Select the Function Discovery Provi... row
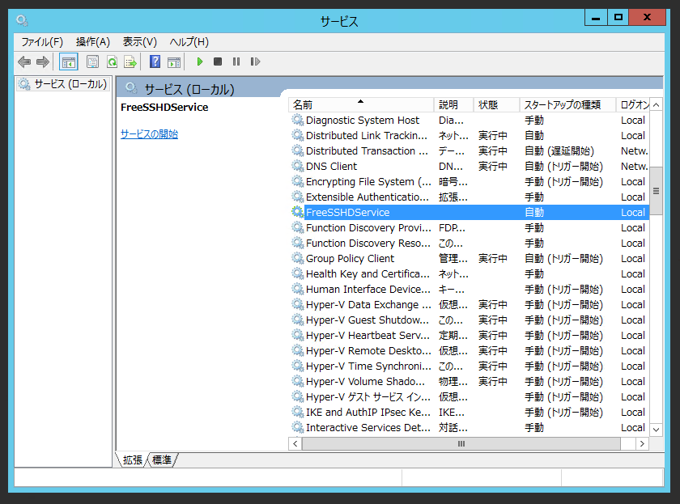The height and width of the screenshot is (504, 680). [469, 228]
